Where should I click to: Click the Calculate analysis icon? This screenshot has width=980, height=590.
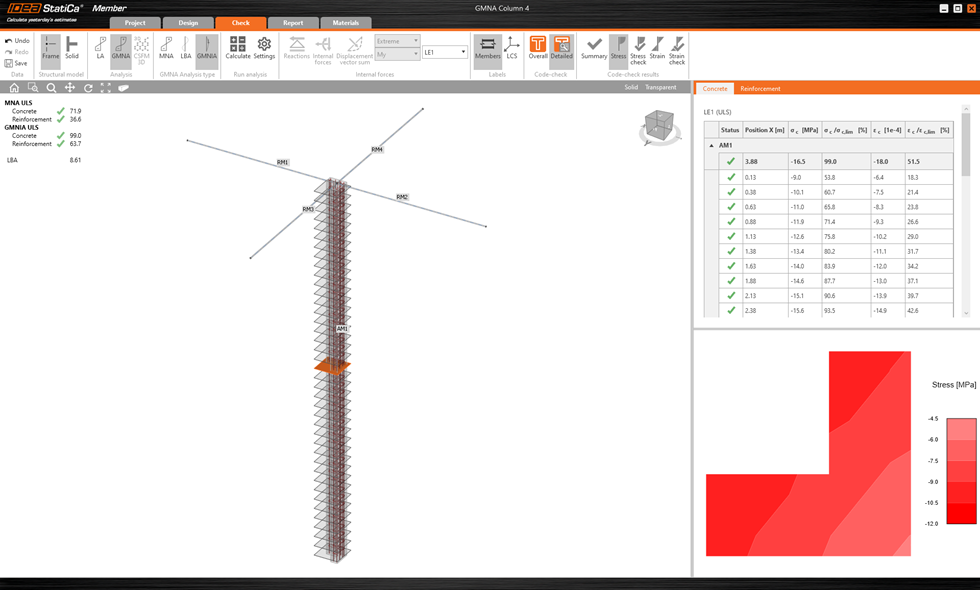point(238,48)
